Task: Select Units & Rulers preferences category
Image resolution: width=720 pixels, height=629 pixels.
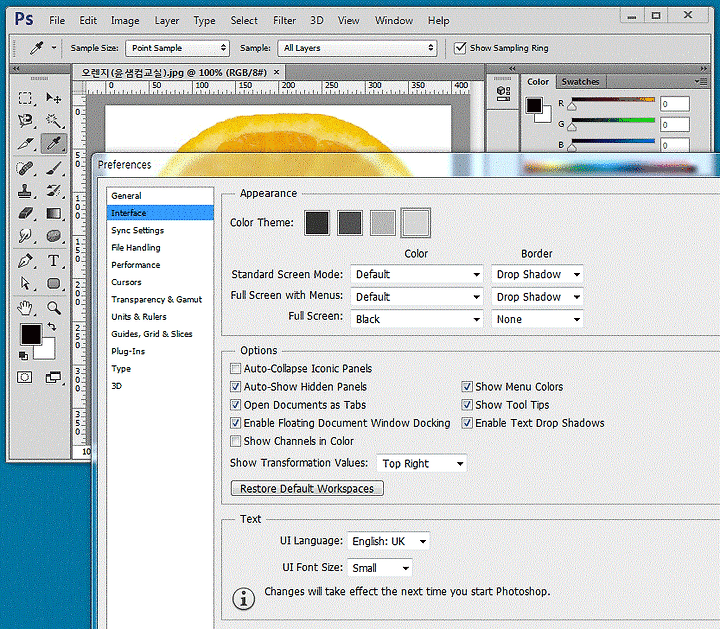Action: (160, 316)
